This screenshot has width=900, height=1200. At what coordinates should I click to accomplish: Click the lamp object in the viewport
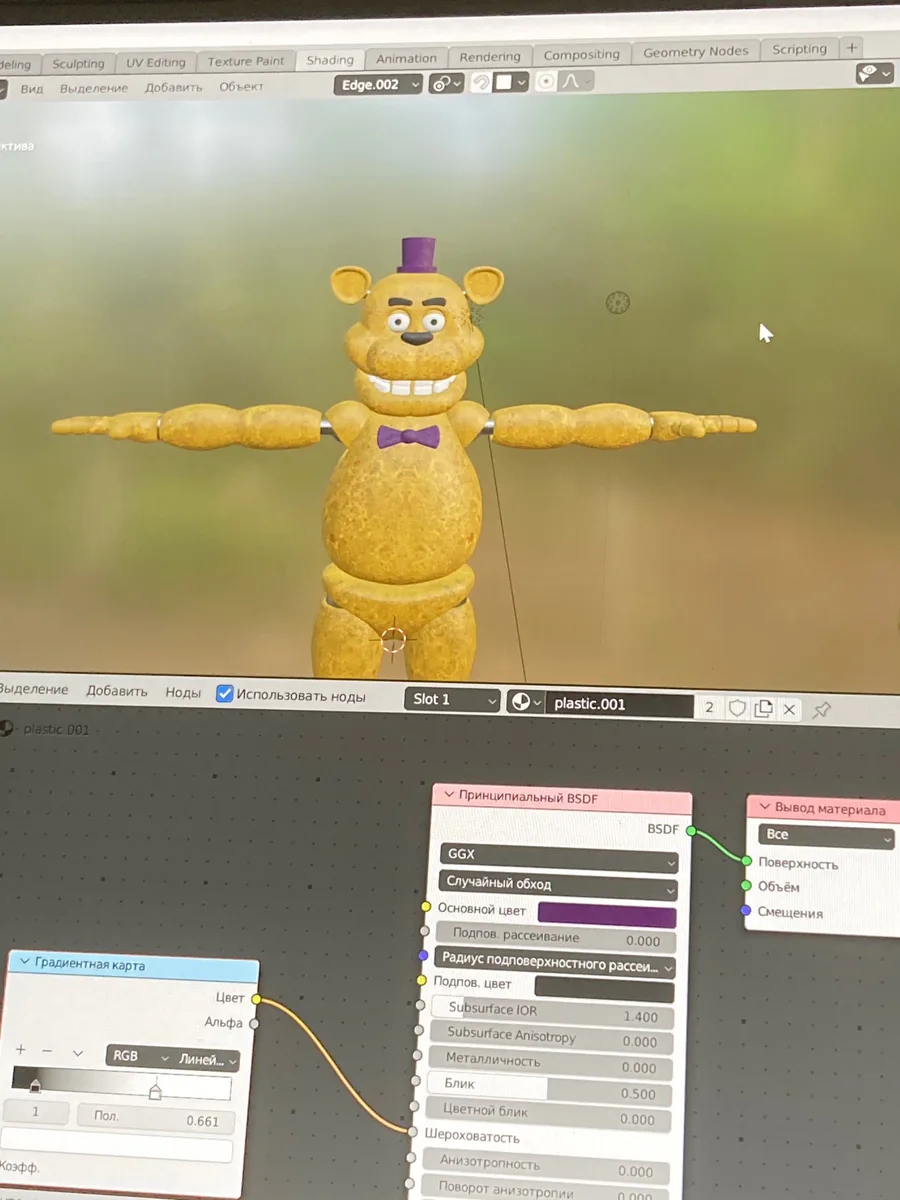(x=618, y=301)
